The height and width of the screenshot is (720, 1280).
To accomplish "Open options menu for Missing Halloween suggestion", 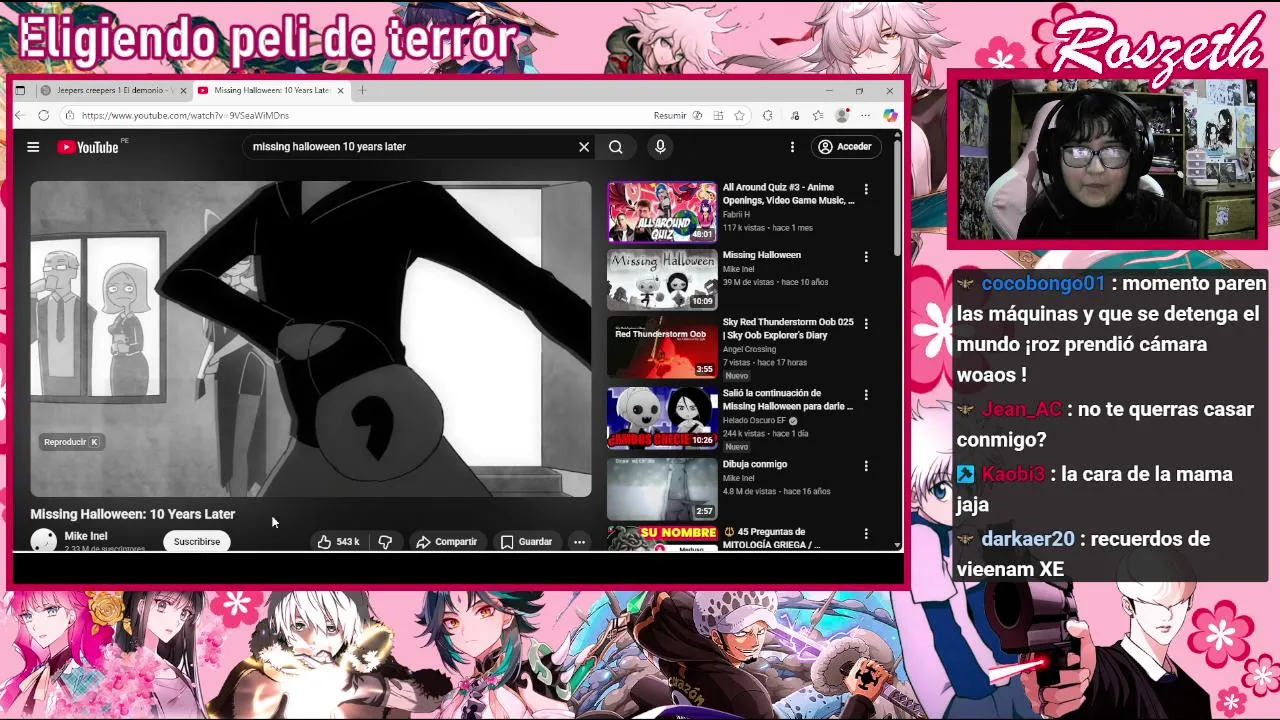I will (866, 257).
